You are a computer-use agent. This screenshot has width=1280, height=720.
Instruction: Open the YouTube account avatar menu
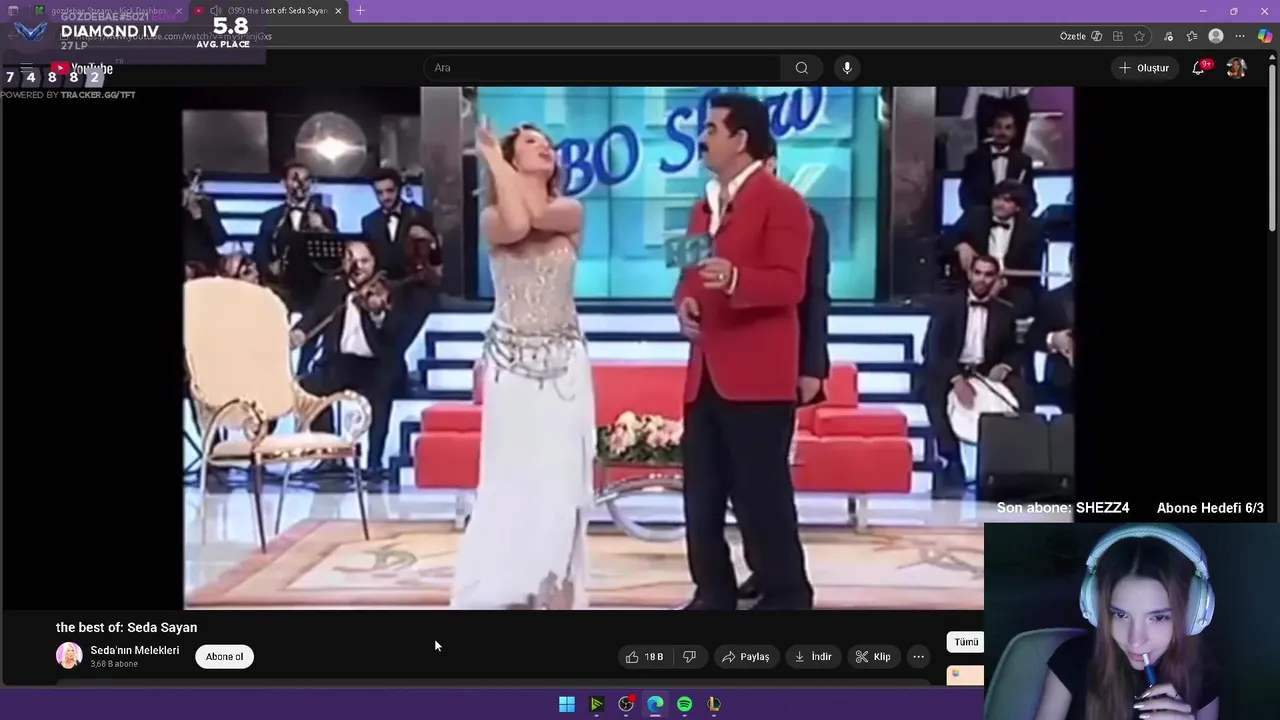pyautogui.click(x=1236, y=68)
